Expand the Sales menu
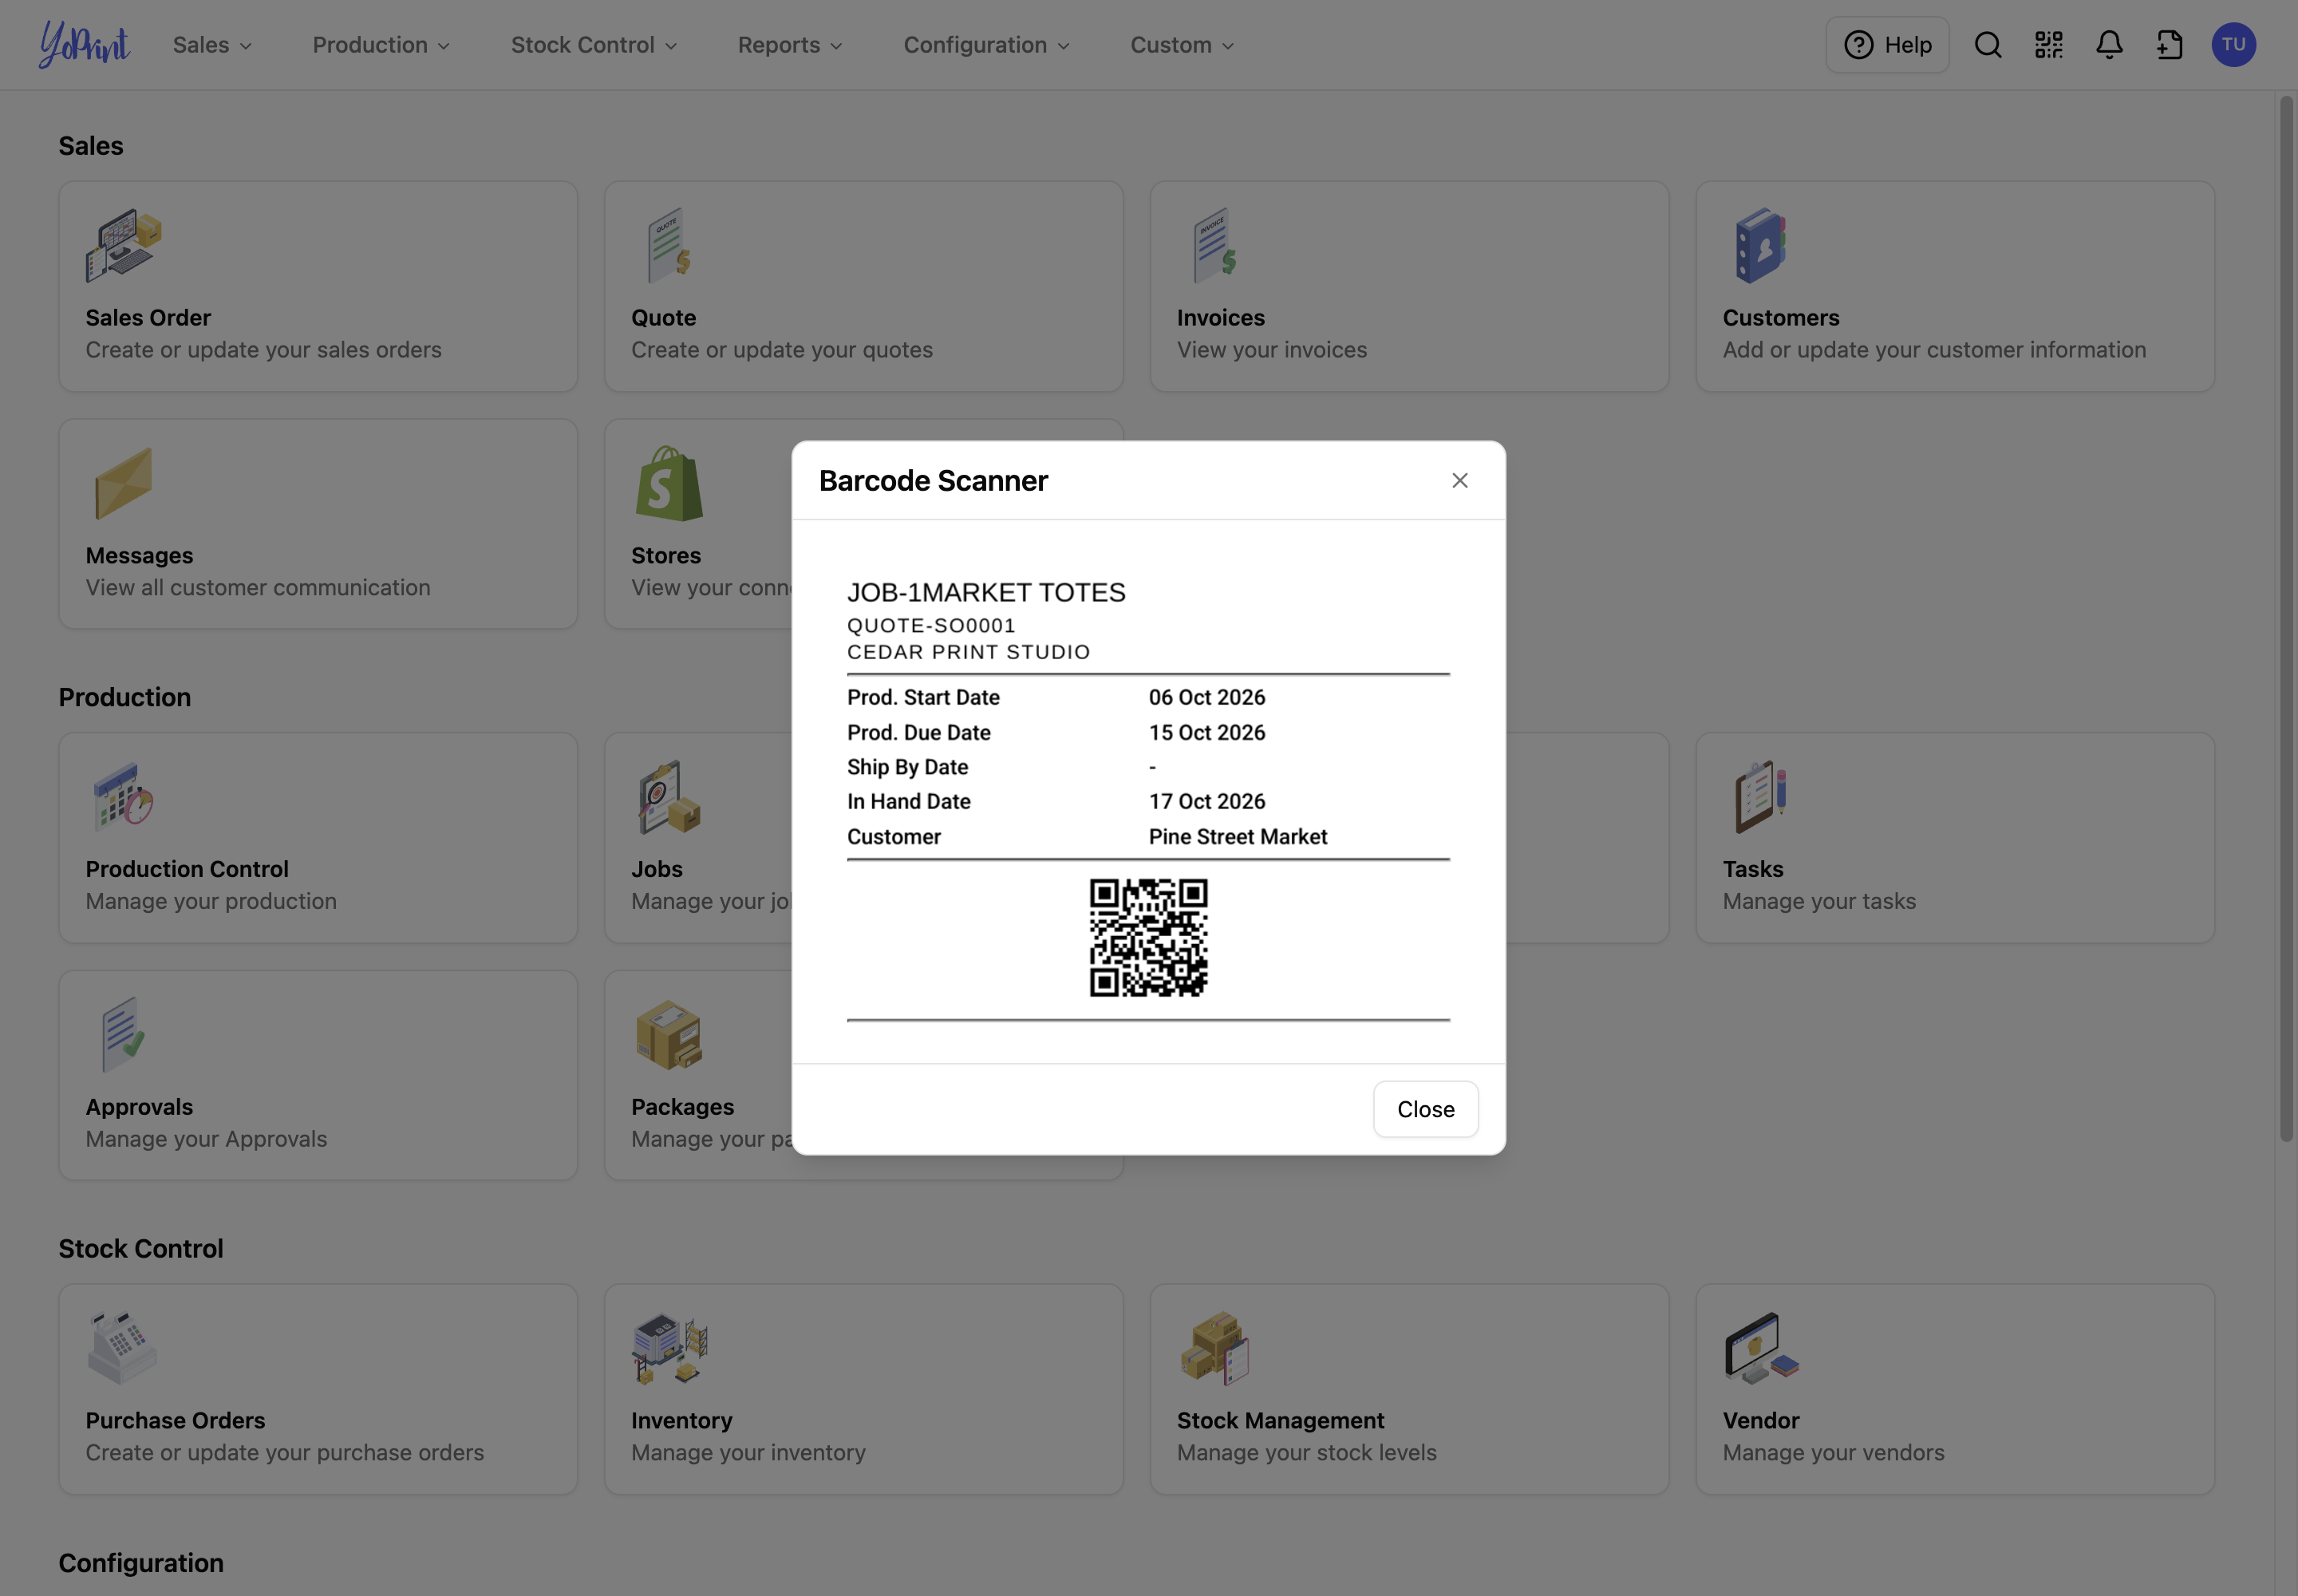This screenshot has width=2298, height=1596. pos(212,45)
